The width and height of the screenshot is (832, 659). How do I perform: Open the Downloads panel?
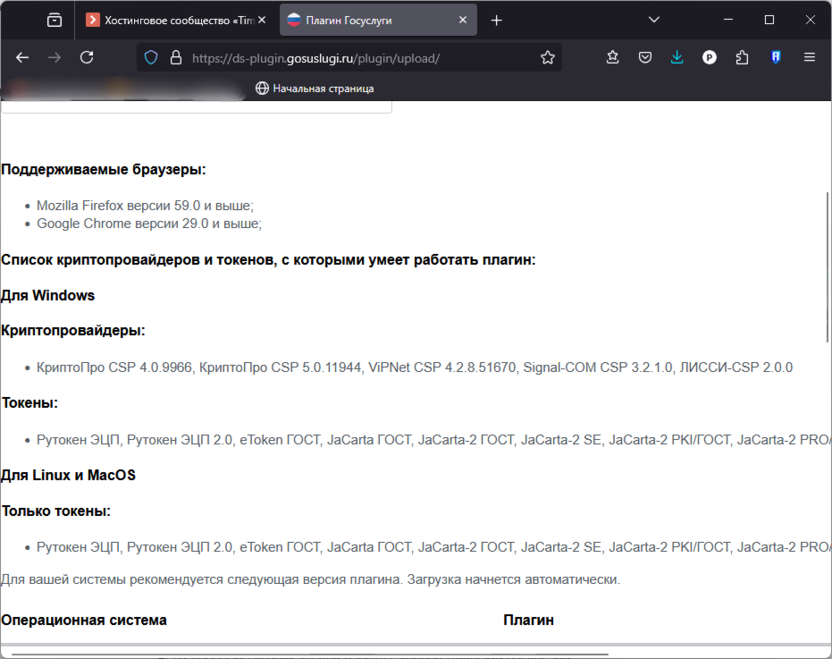point(677,58)
